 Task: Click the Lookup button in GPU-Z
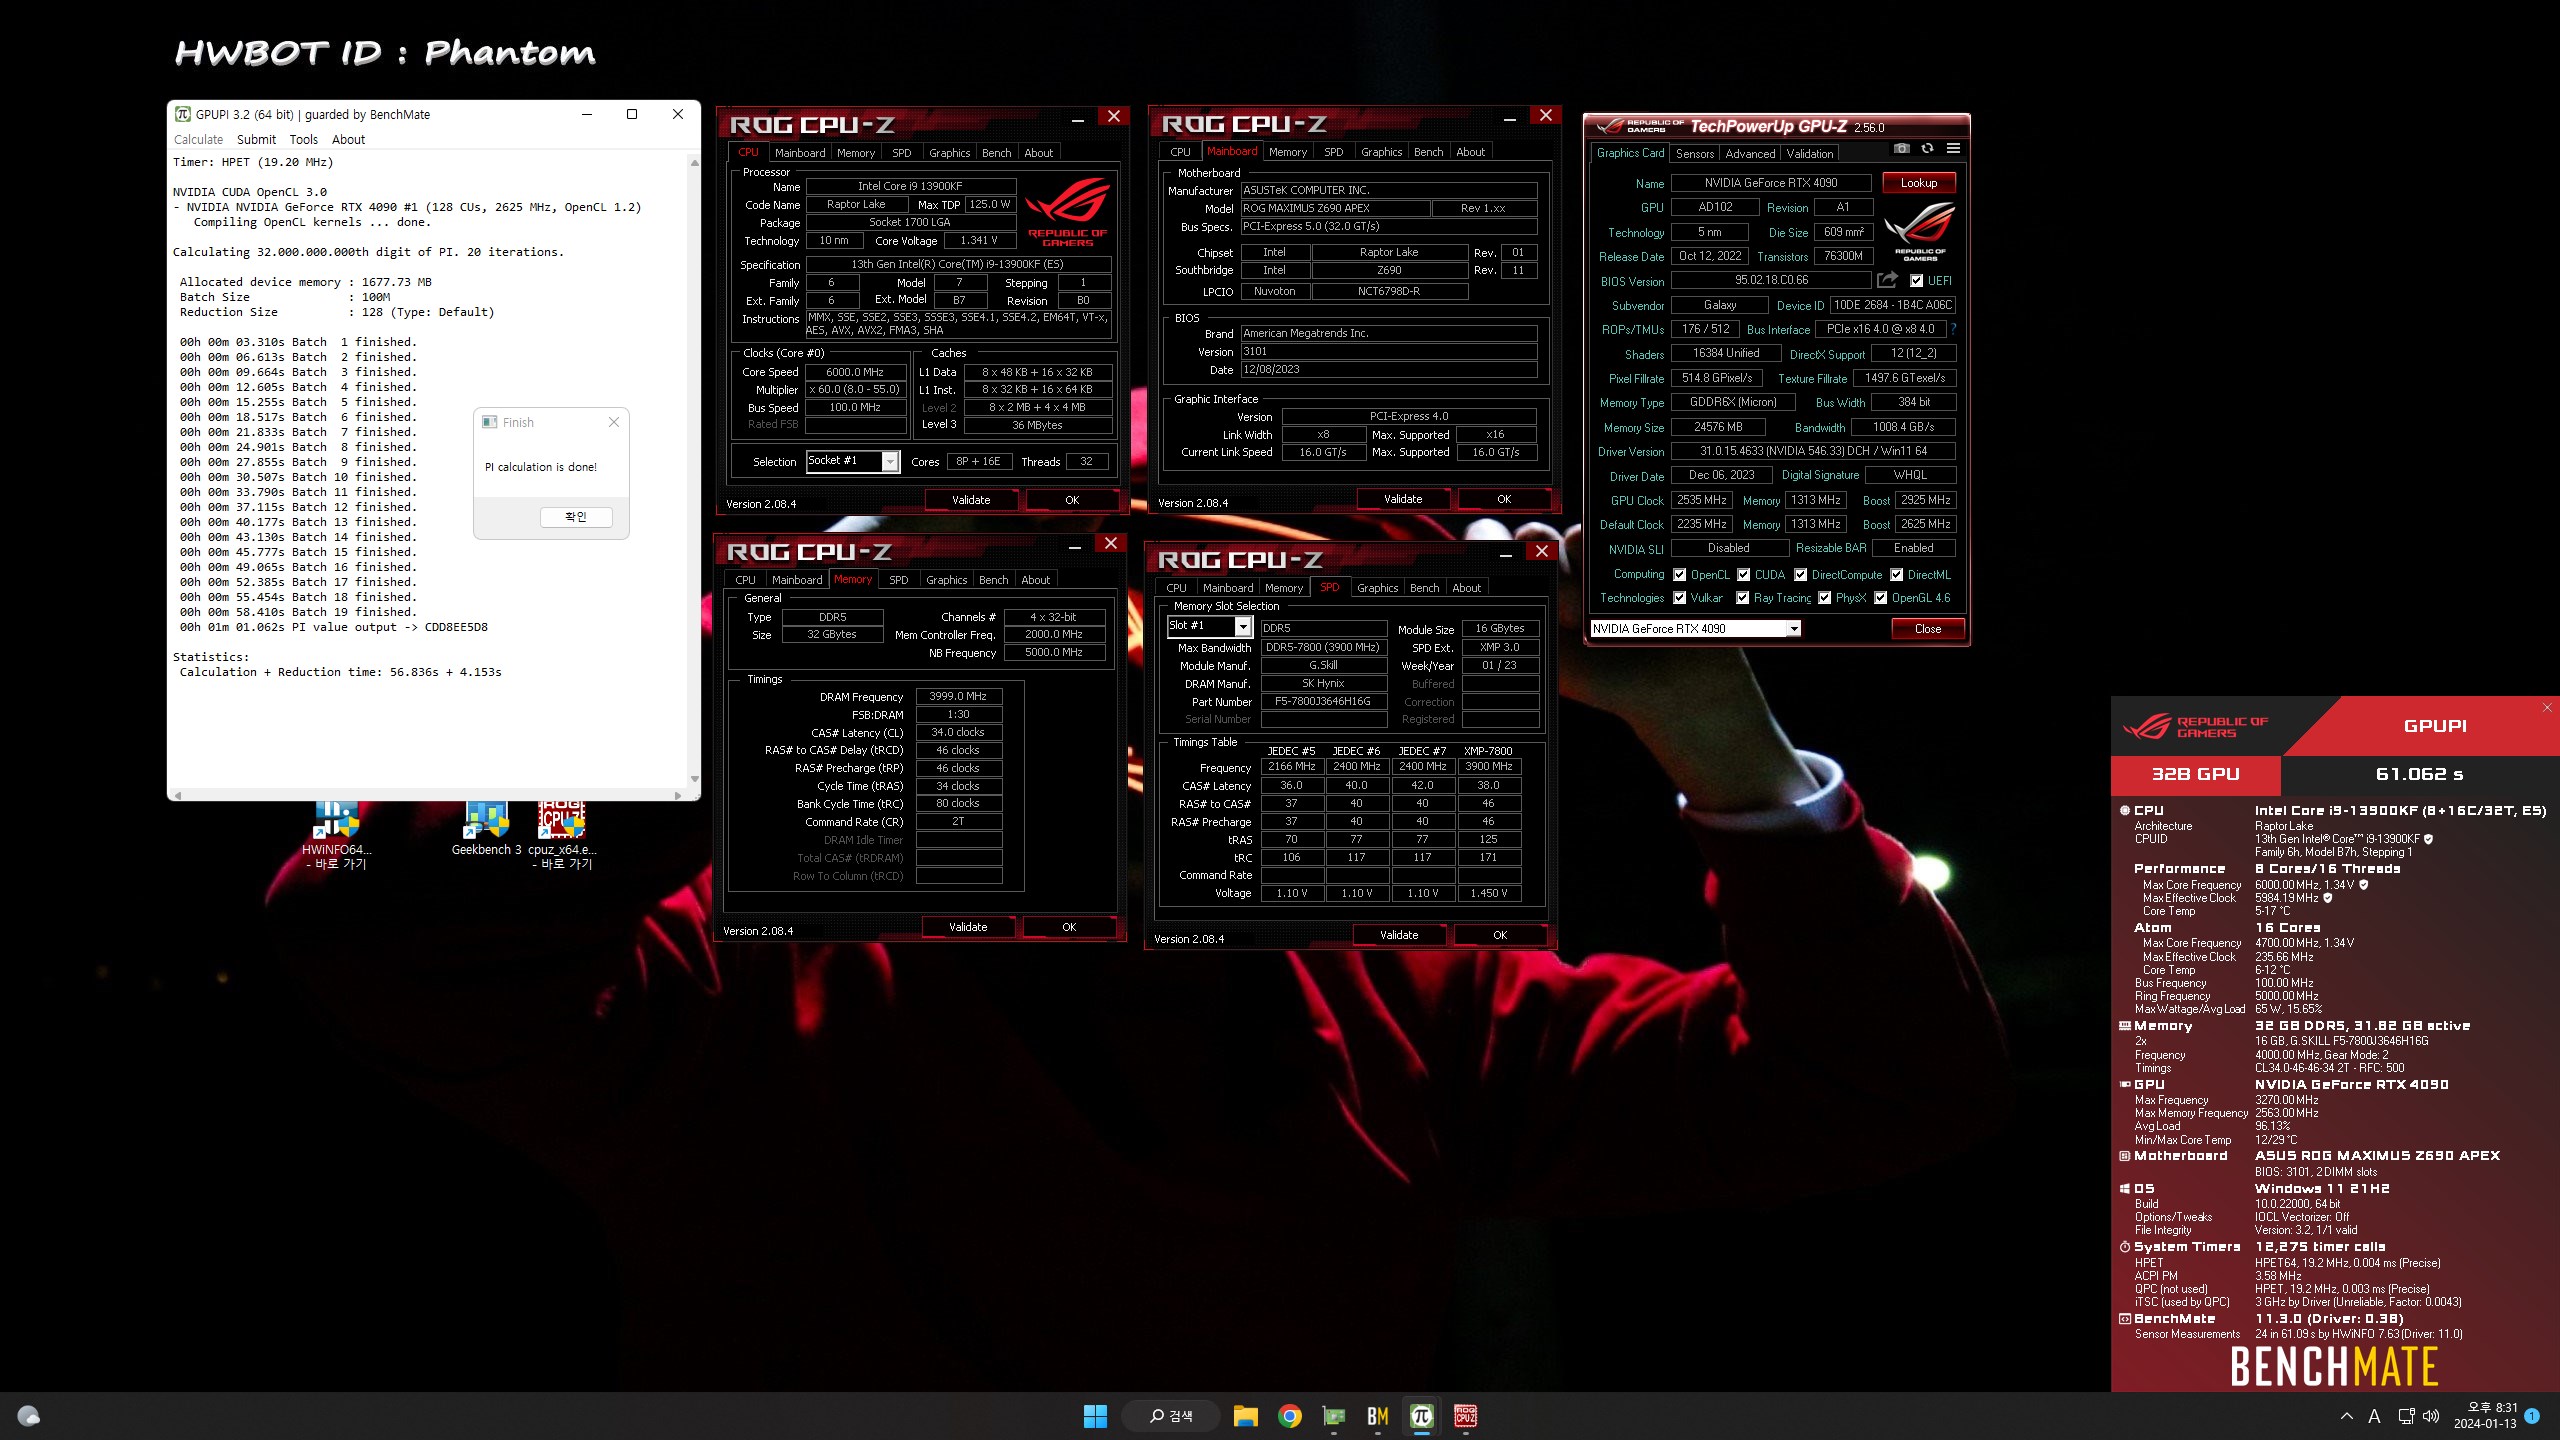click(x=1919, y=183)
